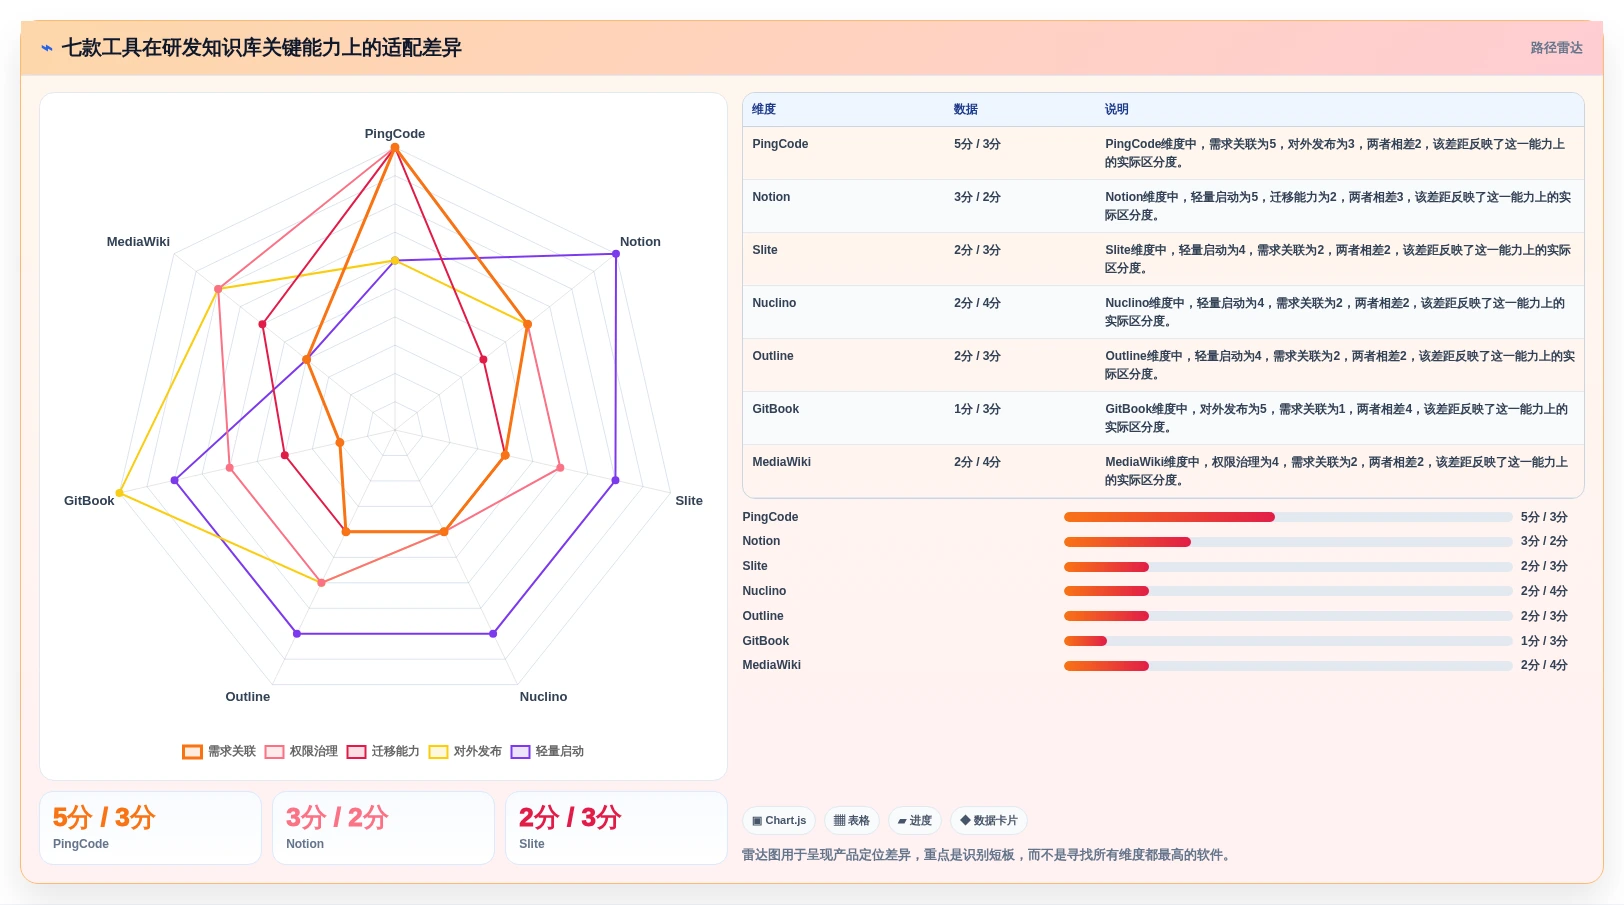Click the Nuclino progress bar
The width and height of the screenshot is (1624, 905).
(1288, 591)
